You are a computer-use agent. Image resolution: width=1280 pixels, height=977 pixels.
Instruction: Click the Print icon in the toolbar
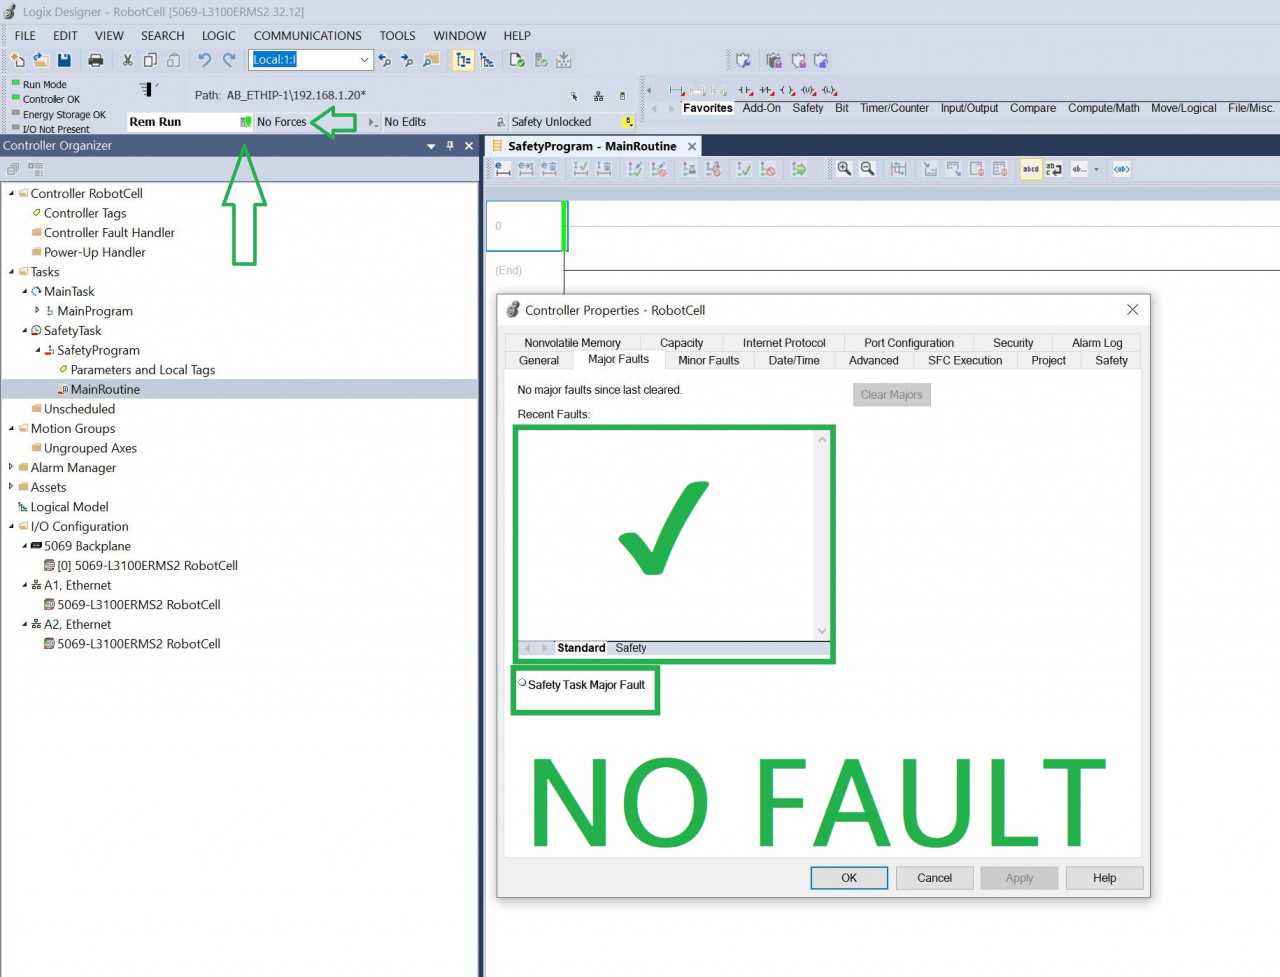(96, 60)
